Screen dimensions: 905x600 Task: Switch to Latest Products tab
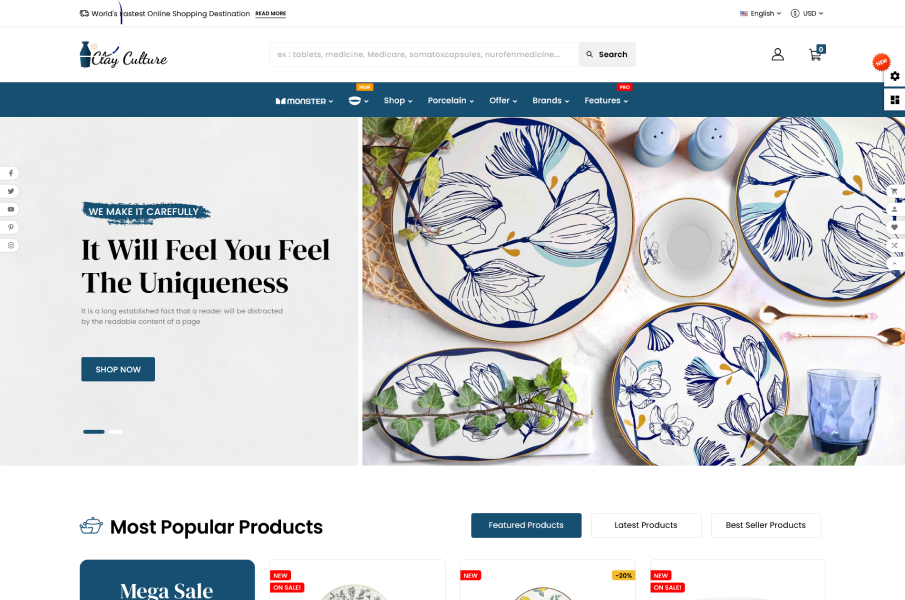[646, 525]
